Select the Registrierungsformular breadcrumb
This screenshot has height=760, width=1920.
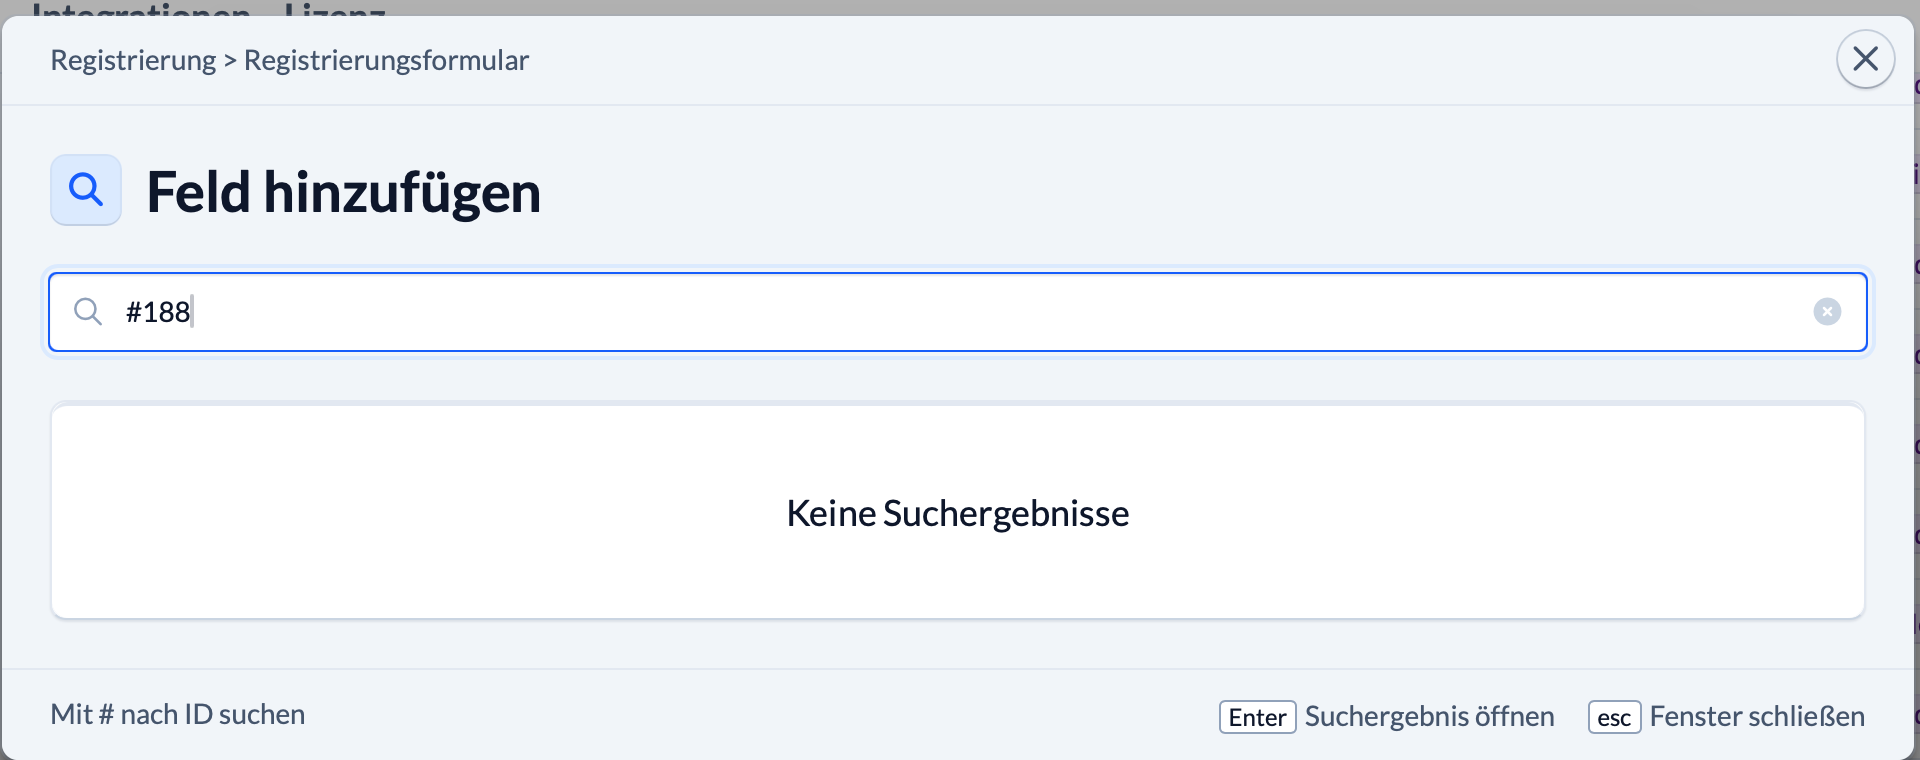click(x=386, y=61)
